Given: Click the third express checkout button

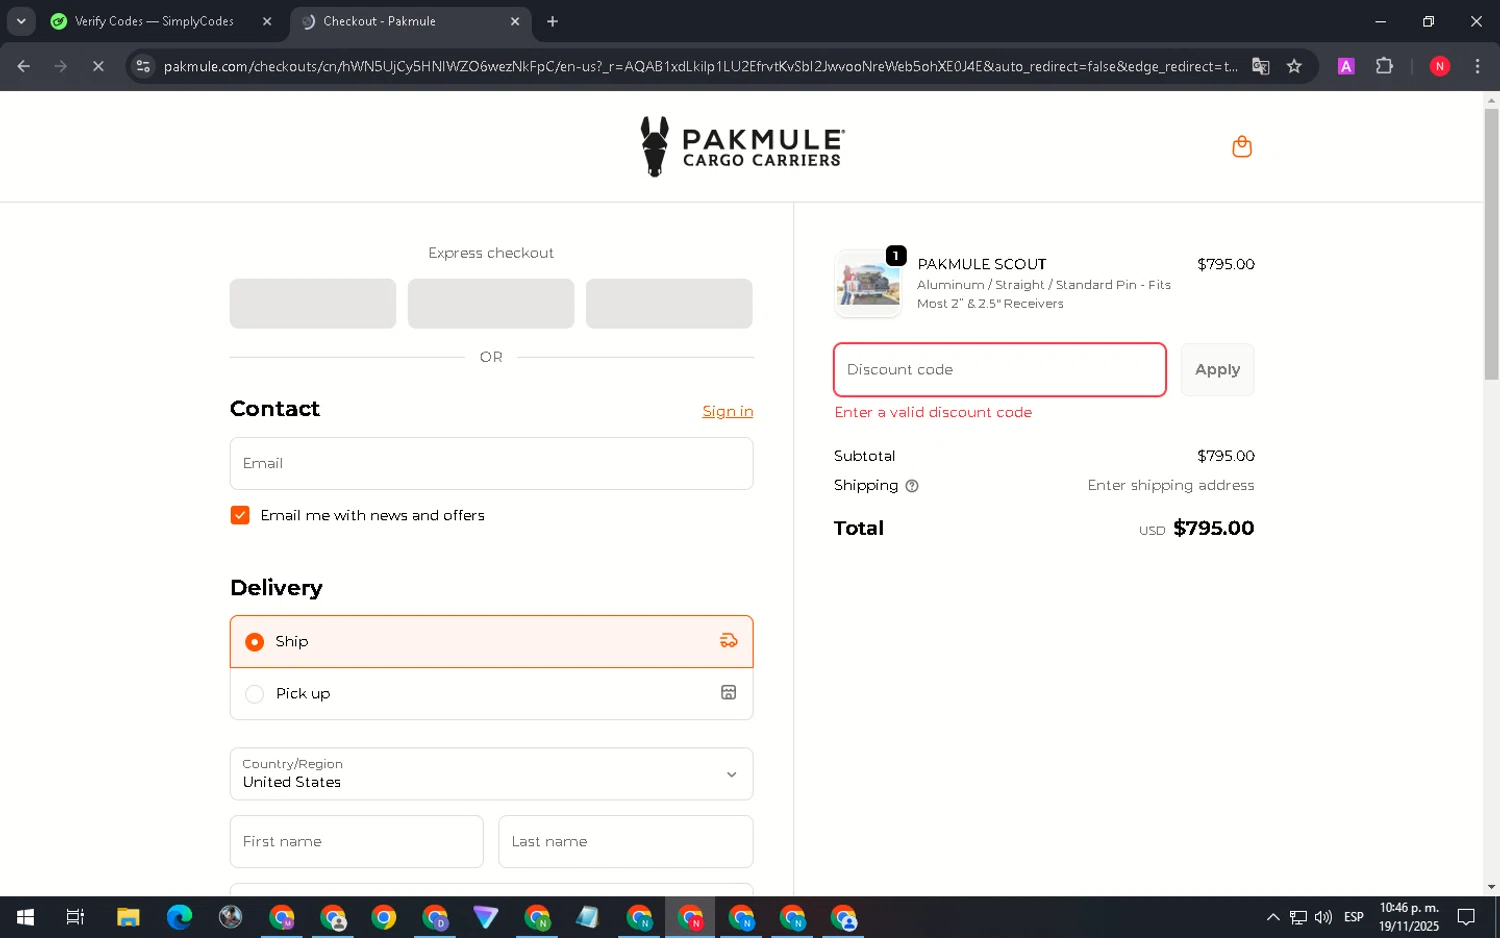Looking at the screenshot, I should tap(669, 303).
